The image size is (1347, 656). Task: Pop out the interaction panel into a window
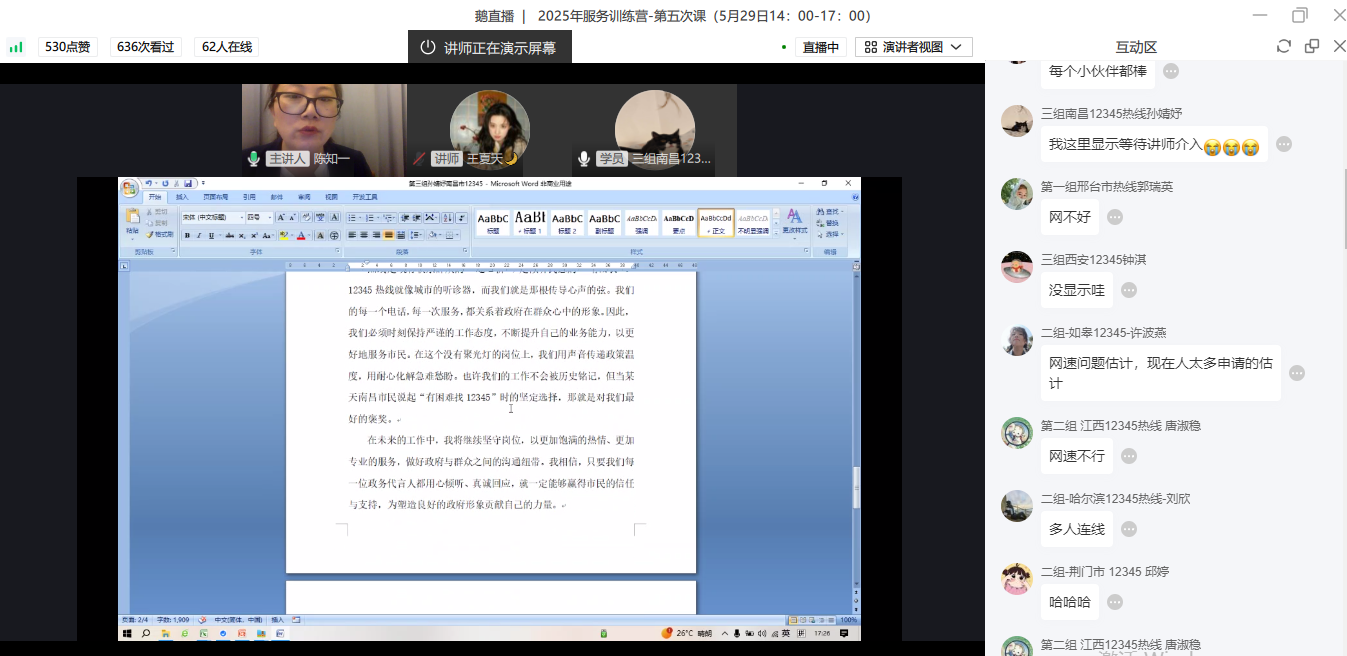tap(1312, 47)
